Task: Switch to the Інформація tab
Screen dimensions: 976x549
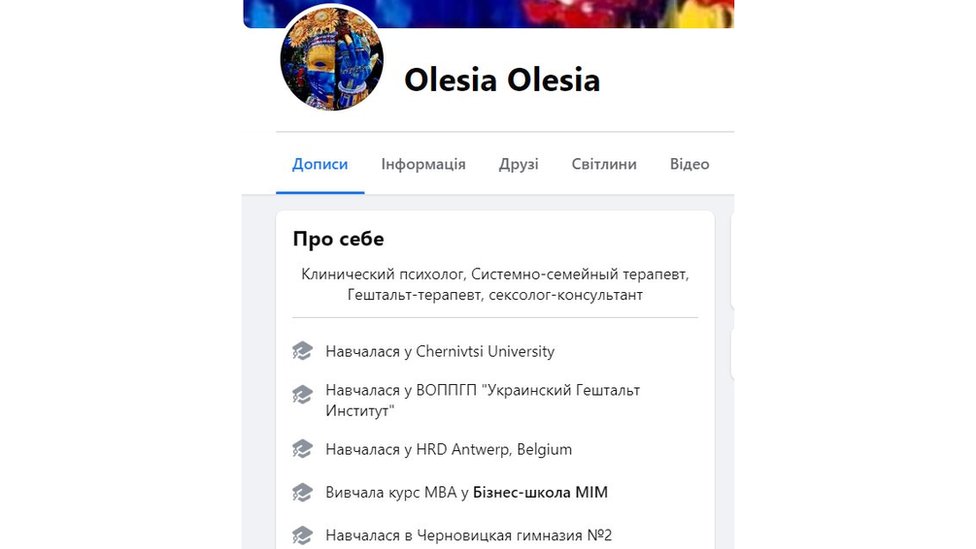Action: click(423, 164)
